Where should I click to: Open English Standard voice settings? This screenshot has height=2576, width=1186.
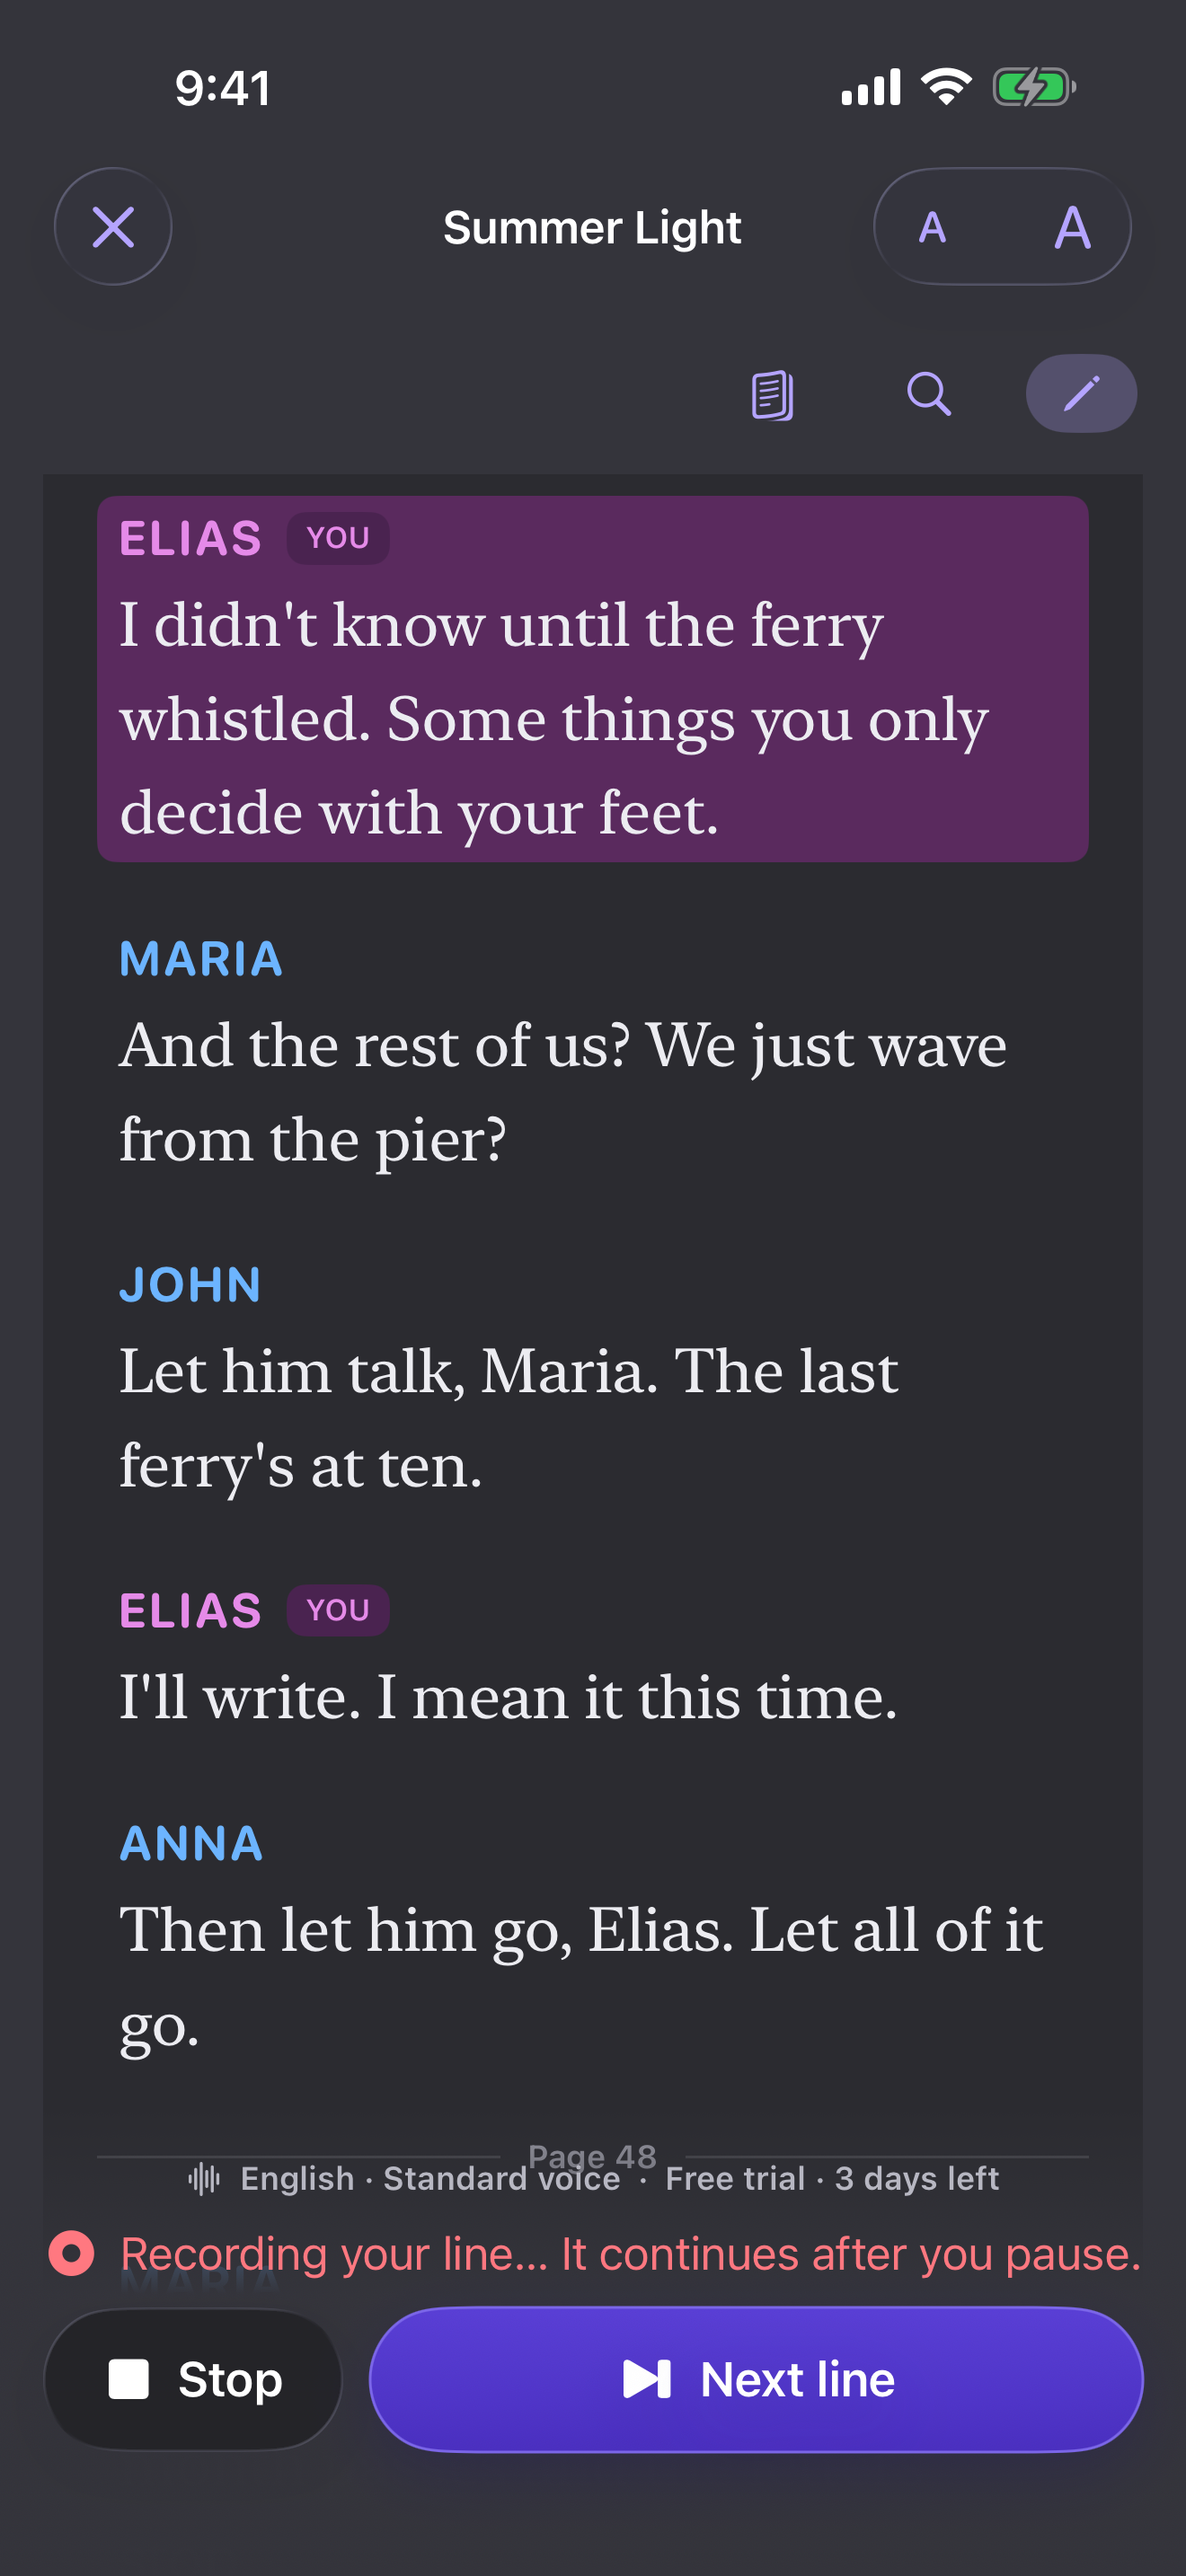[x=430, y=2178]
